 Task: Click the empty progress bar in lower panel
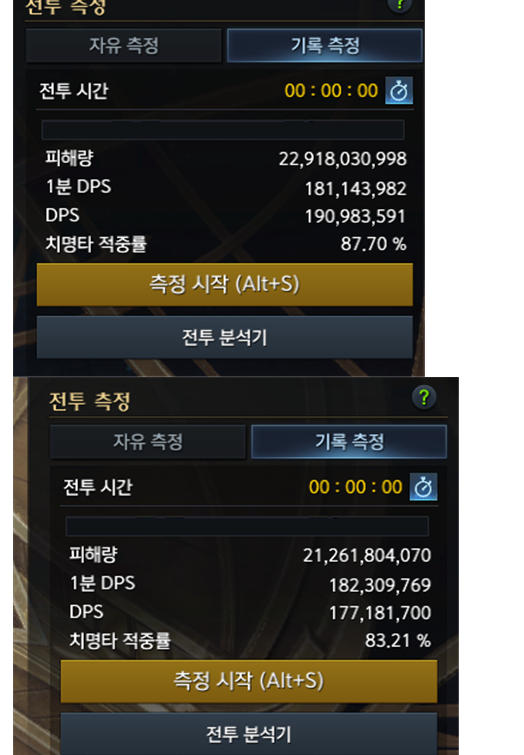pos(247,526)
